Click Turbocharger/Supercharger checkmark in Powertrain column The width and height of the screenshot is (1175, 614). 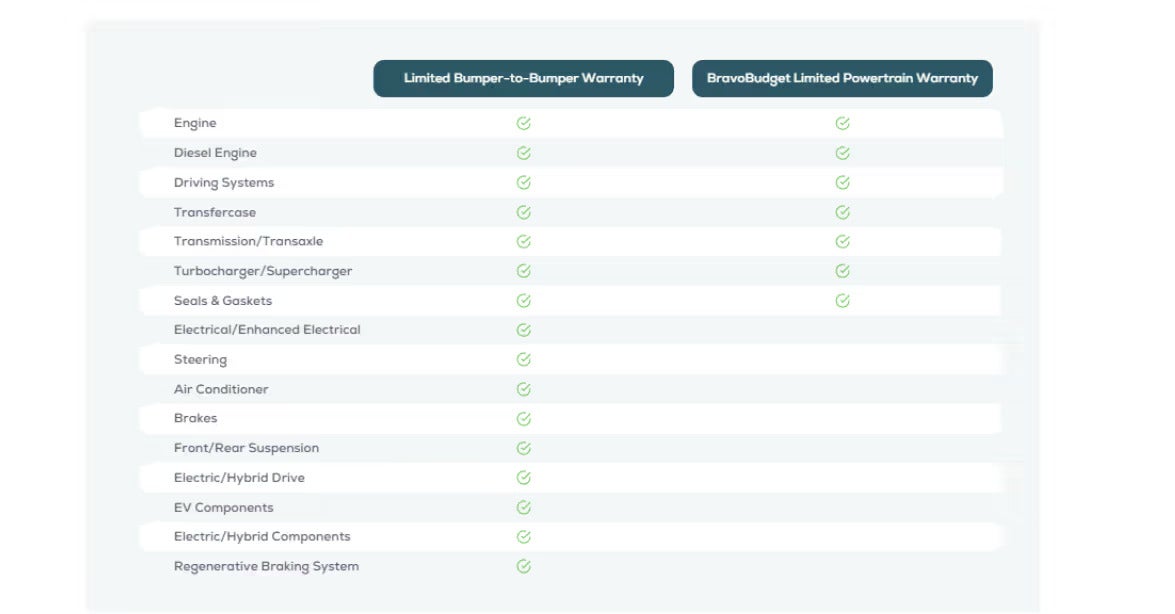pos(842,271)
